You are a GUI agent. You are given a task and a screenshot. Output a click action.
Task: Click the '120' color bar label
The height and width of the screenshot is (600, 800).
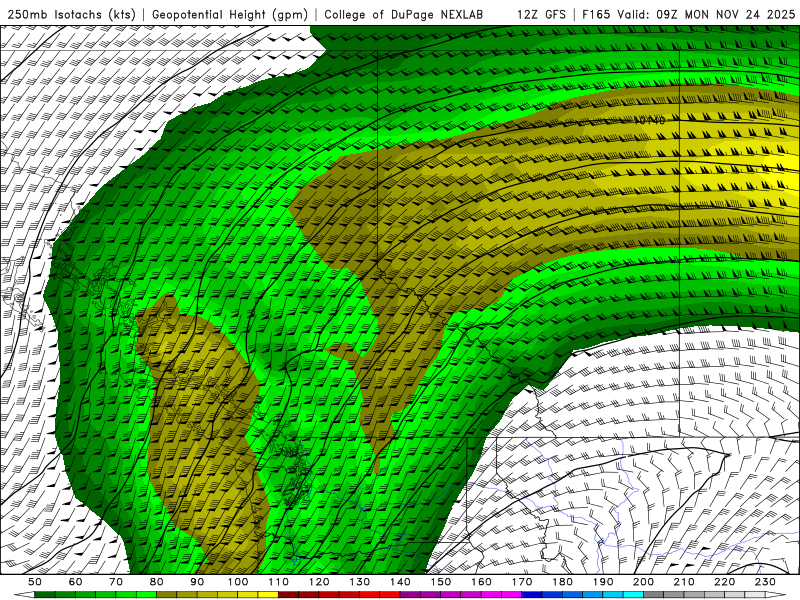point(319,582)
